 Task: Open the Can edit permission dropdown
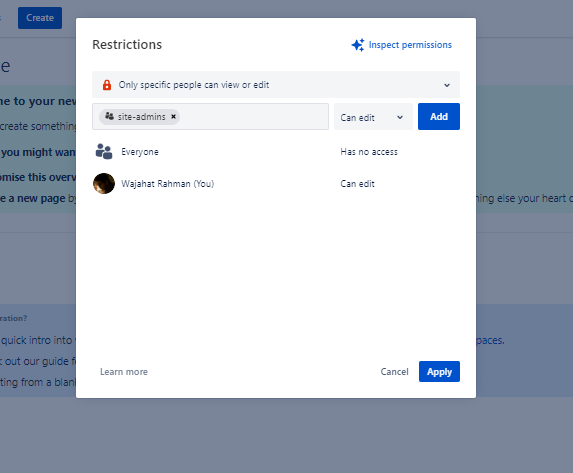coord(373,117)
